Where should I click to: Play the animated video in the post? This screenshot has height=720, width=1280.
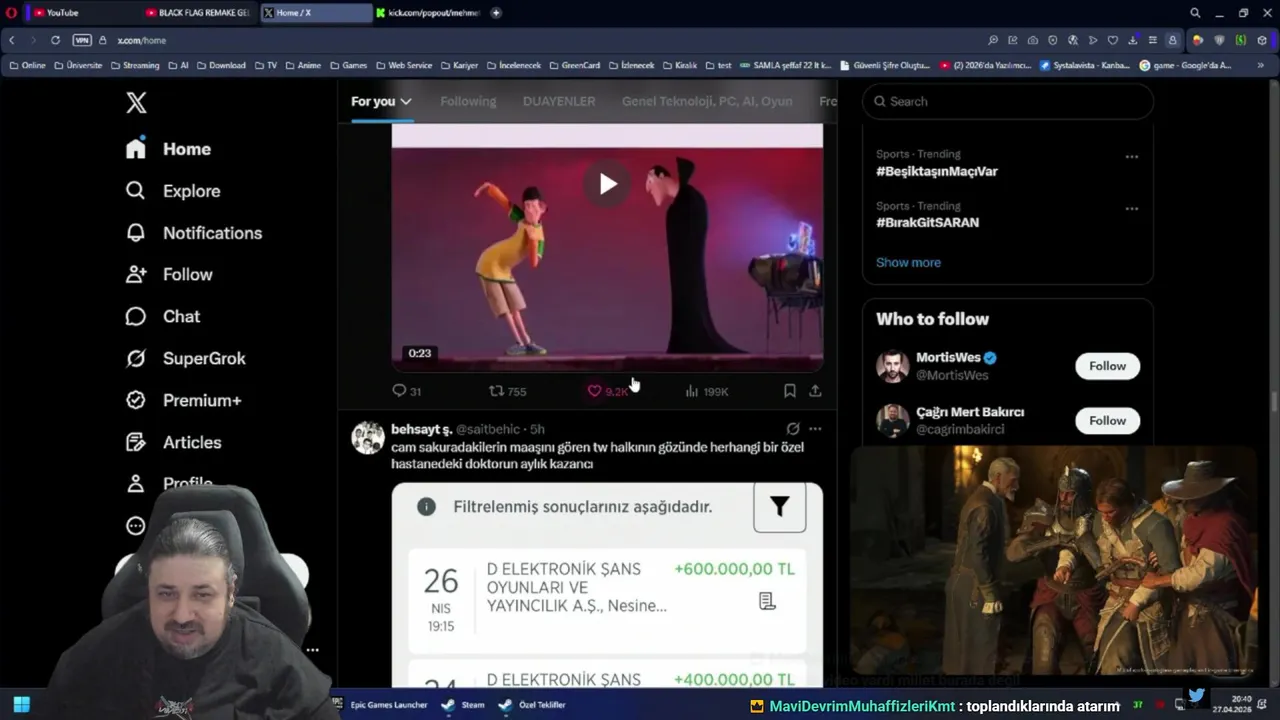608,184
